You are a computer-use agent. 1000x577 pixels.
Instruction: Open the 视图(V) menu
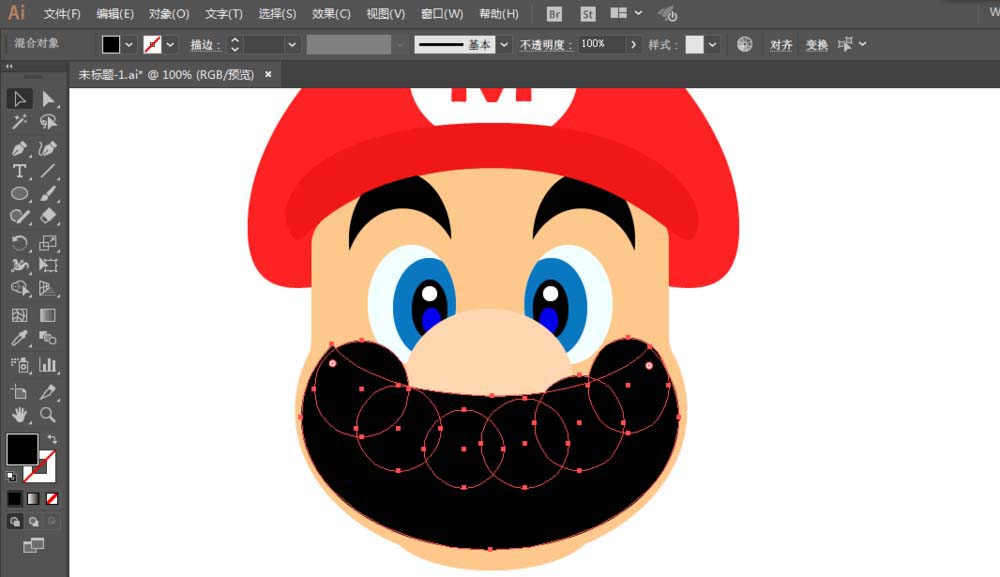pos(385,13)
